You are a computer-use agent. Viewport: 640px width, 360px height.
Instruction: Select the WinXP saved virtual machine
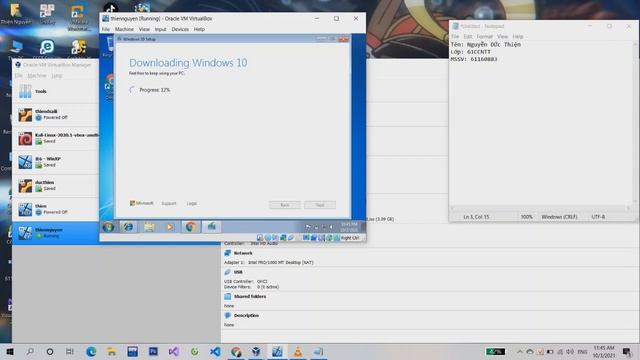55,162
